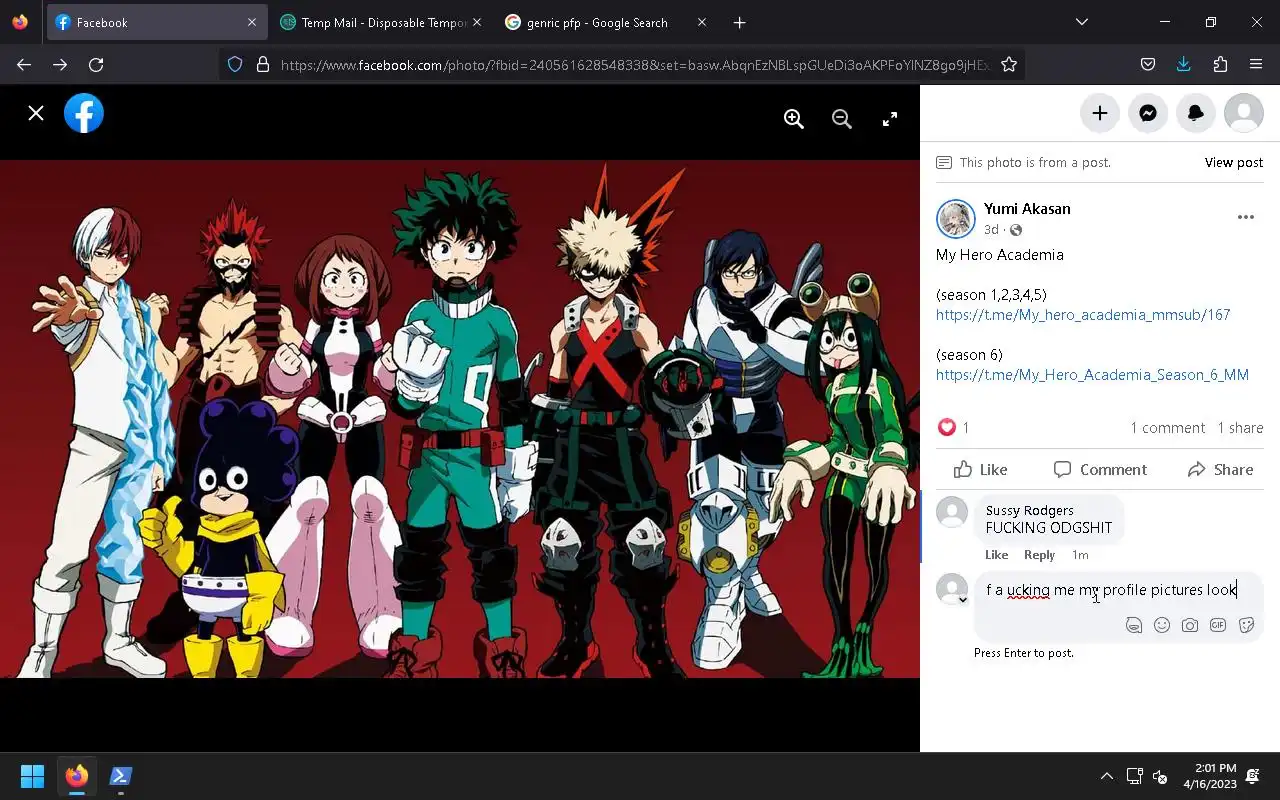Screen dimensions: 1280x800
Task: Show hidden system tray icons
Action: click(1107, 776)
